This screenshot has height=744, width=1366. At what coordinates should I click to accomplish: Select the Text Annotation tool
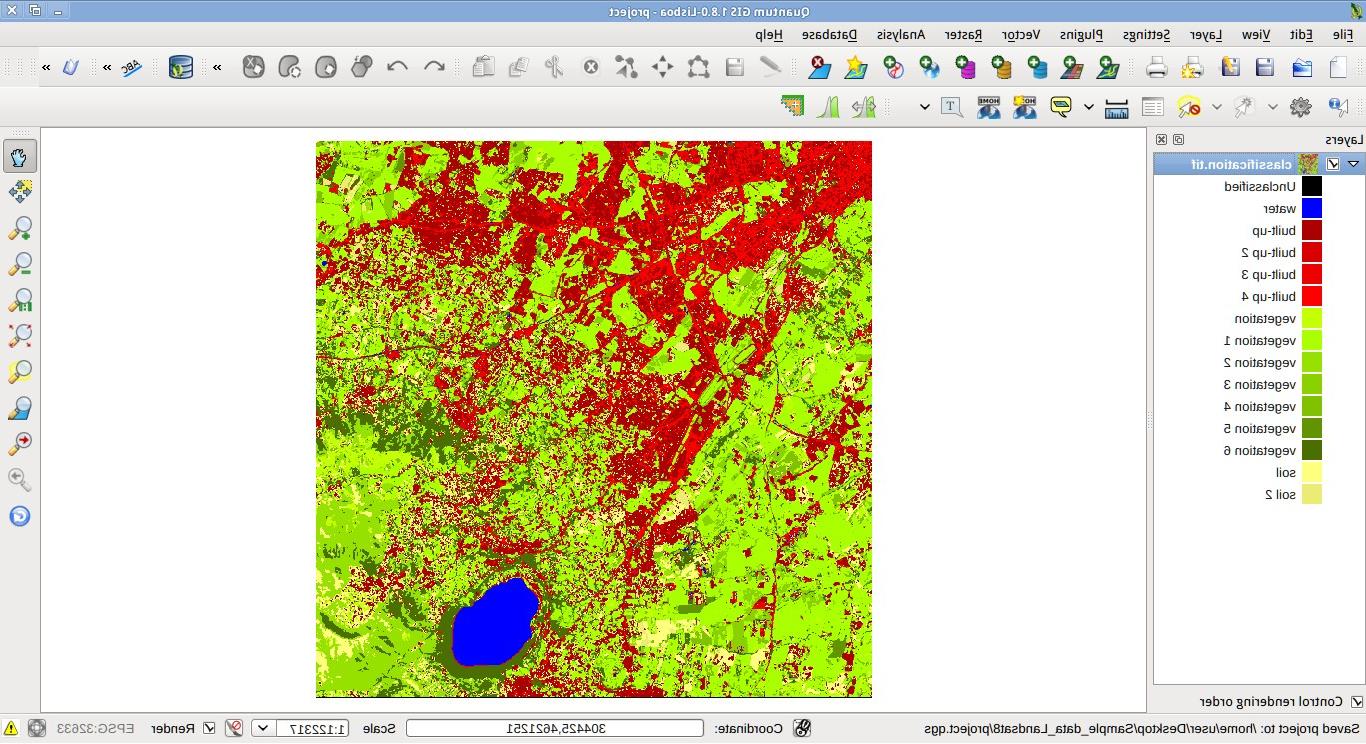tap(951, 107)
